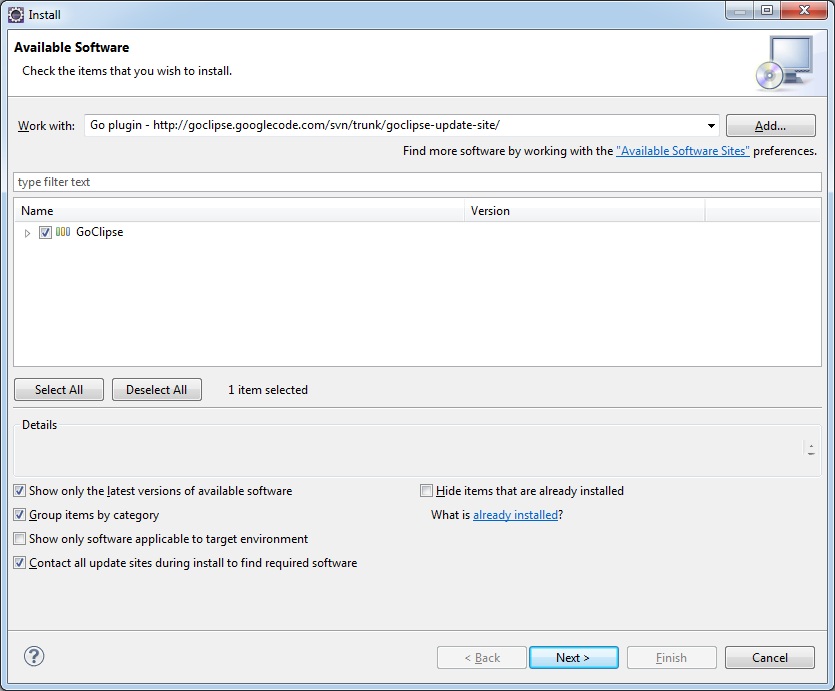Click the Add... button
835x691 pixels.
tap(771, 126)
